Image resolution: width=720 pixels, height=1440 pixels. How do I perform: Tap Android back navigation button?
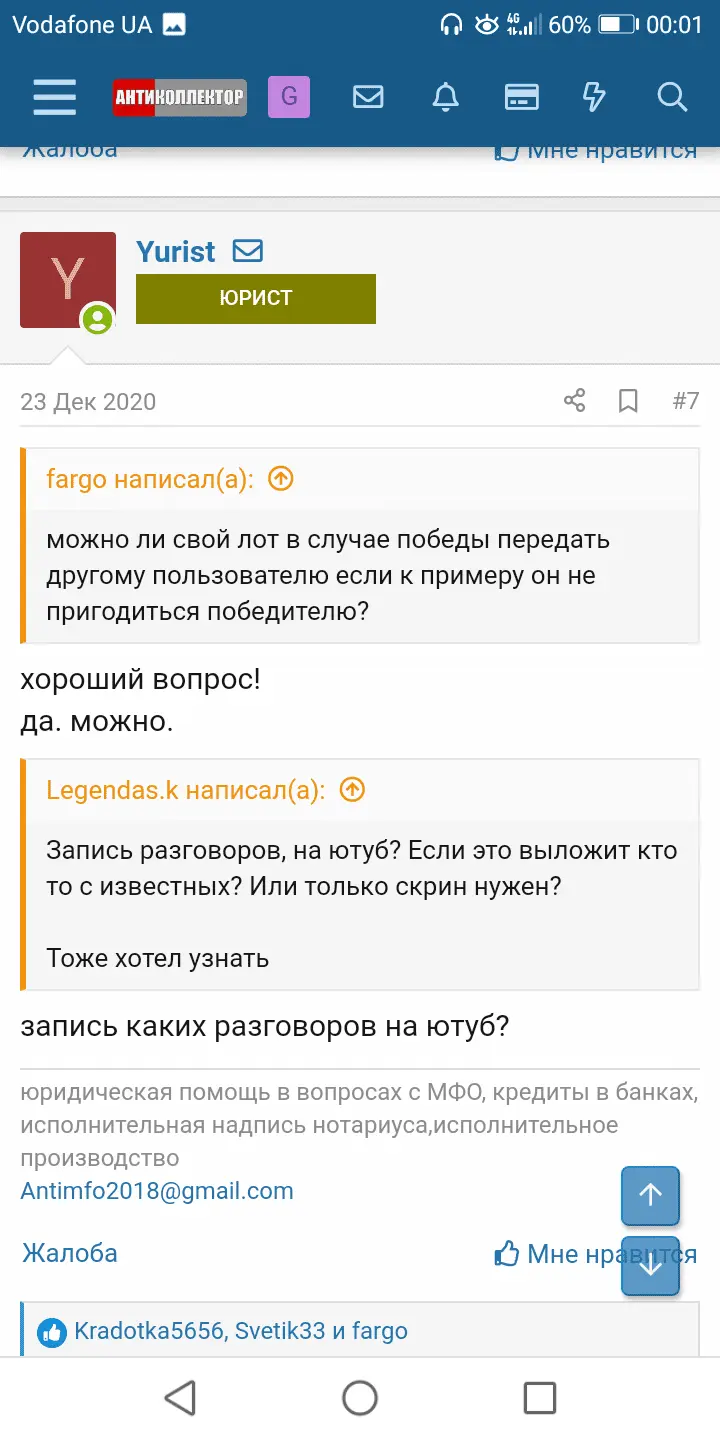tap(180, 1397)
